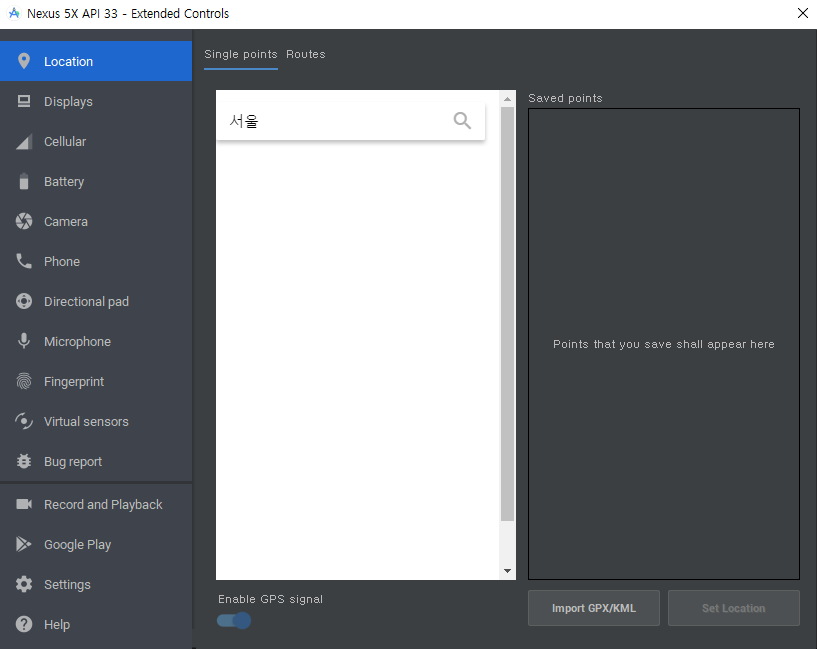The height and width of the screenshot is (649, 817).
Task: Click the Cellular signal icon
Action: pyautogui.click(x=23, y=141)
